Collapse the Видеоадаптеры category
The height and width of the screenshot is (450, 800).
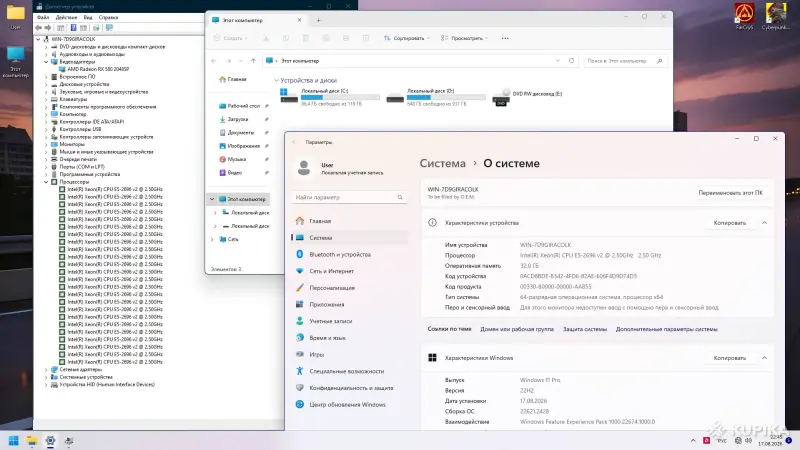(46, 62)
